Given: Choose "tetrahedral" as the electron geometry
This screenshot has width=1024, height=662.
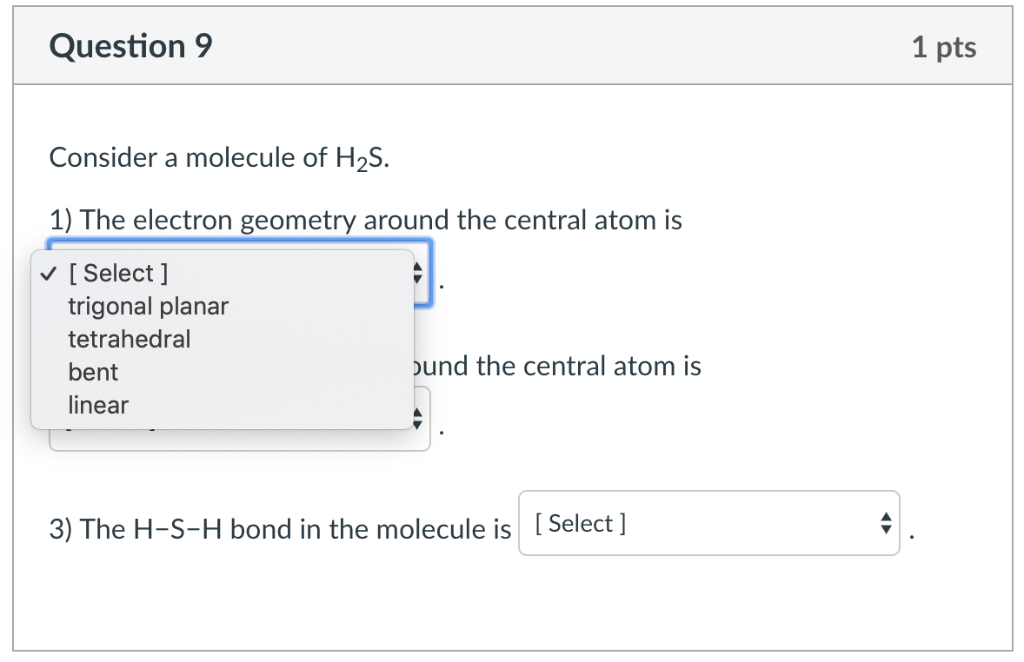Looking at the screenshot, I should [x=129, y=339].
